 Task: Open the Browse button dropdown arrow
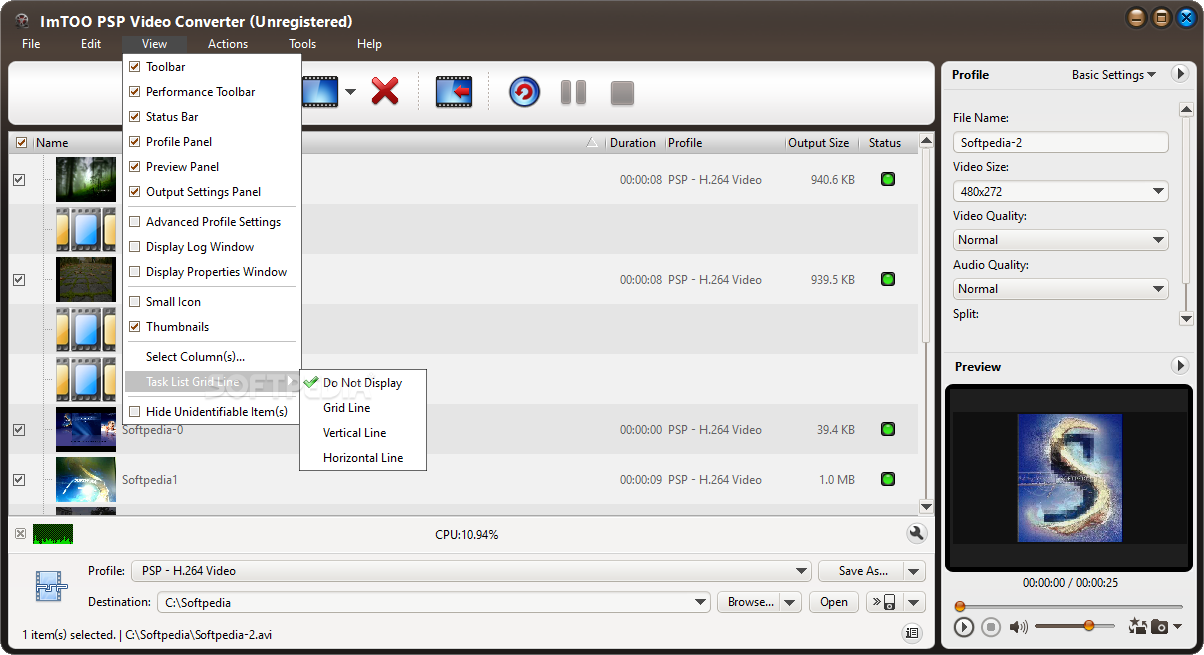[x=791, y=602]
